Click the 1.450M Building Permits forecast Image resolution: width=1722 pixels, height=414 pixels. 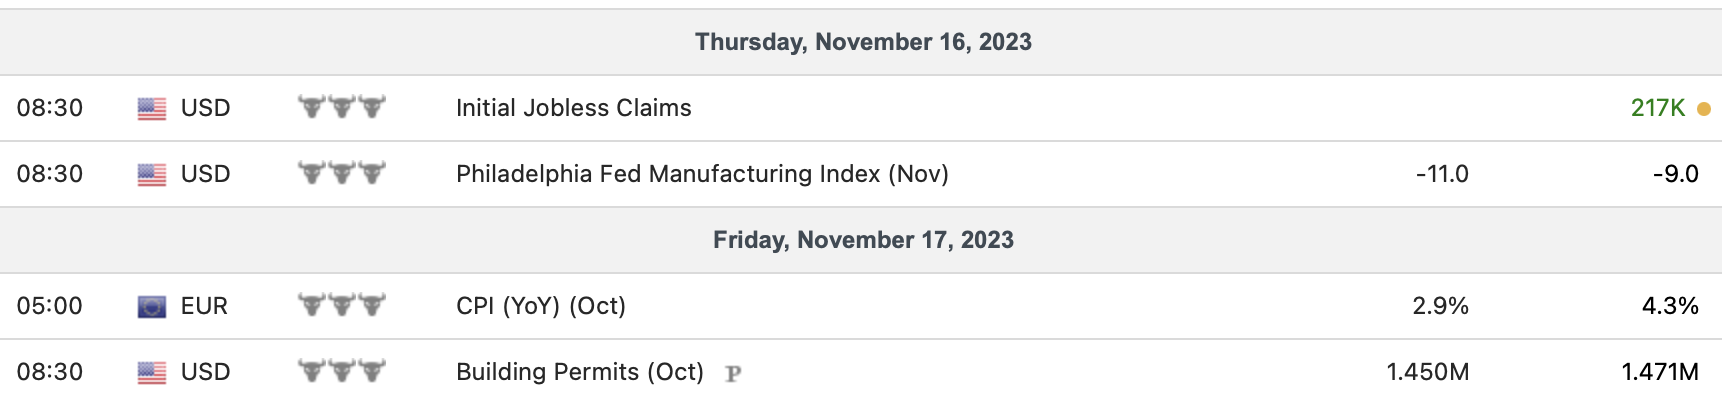coord(1427,372)
